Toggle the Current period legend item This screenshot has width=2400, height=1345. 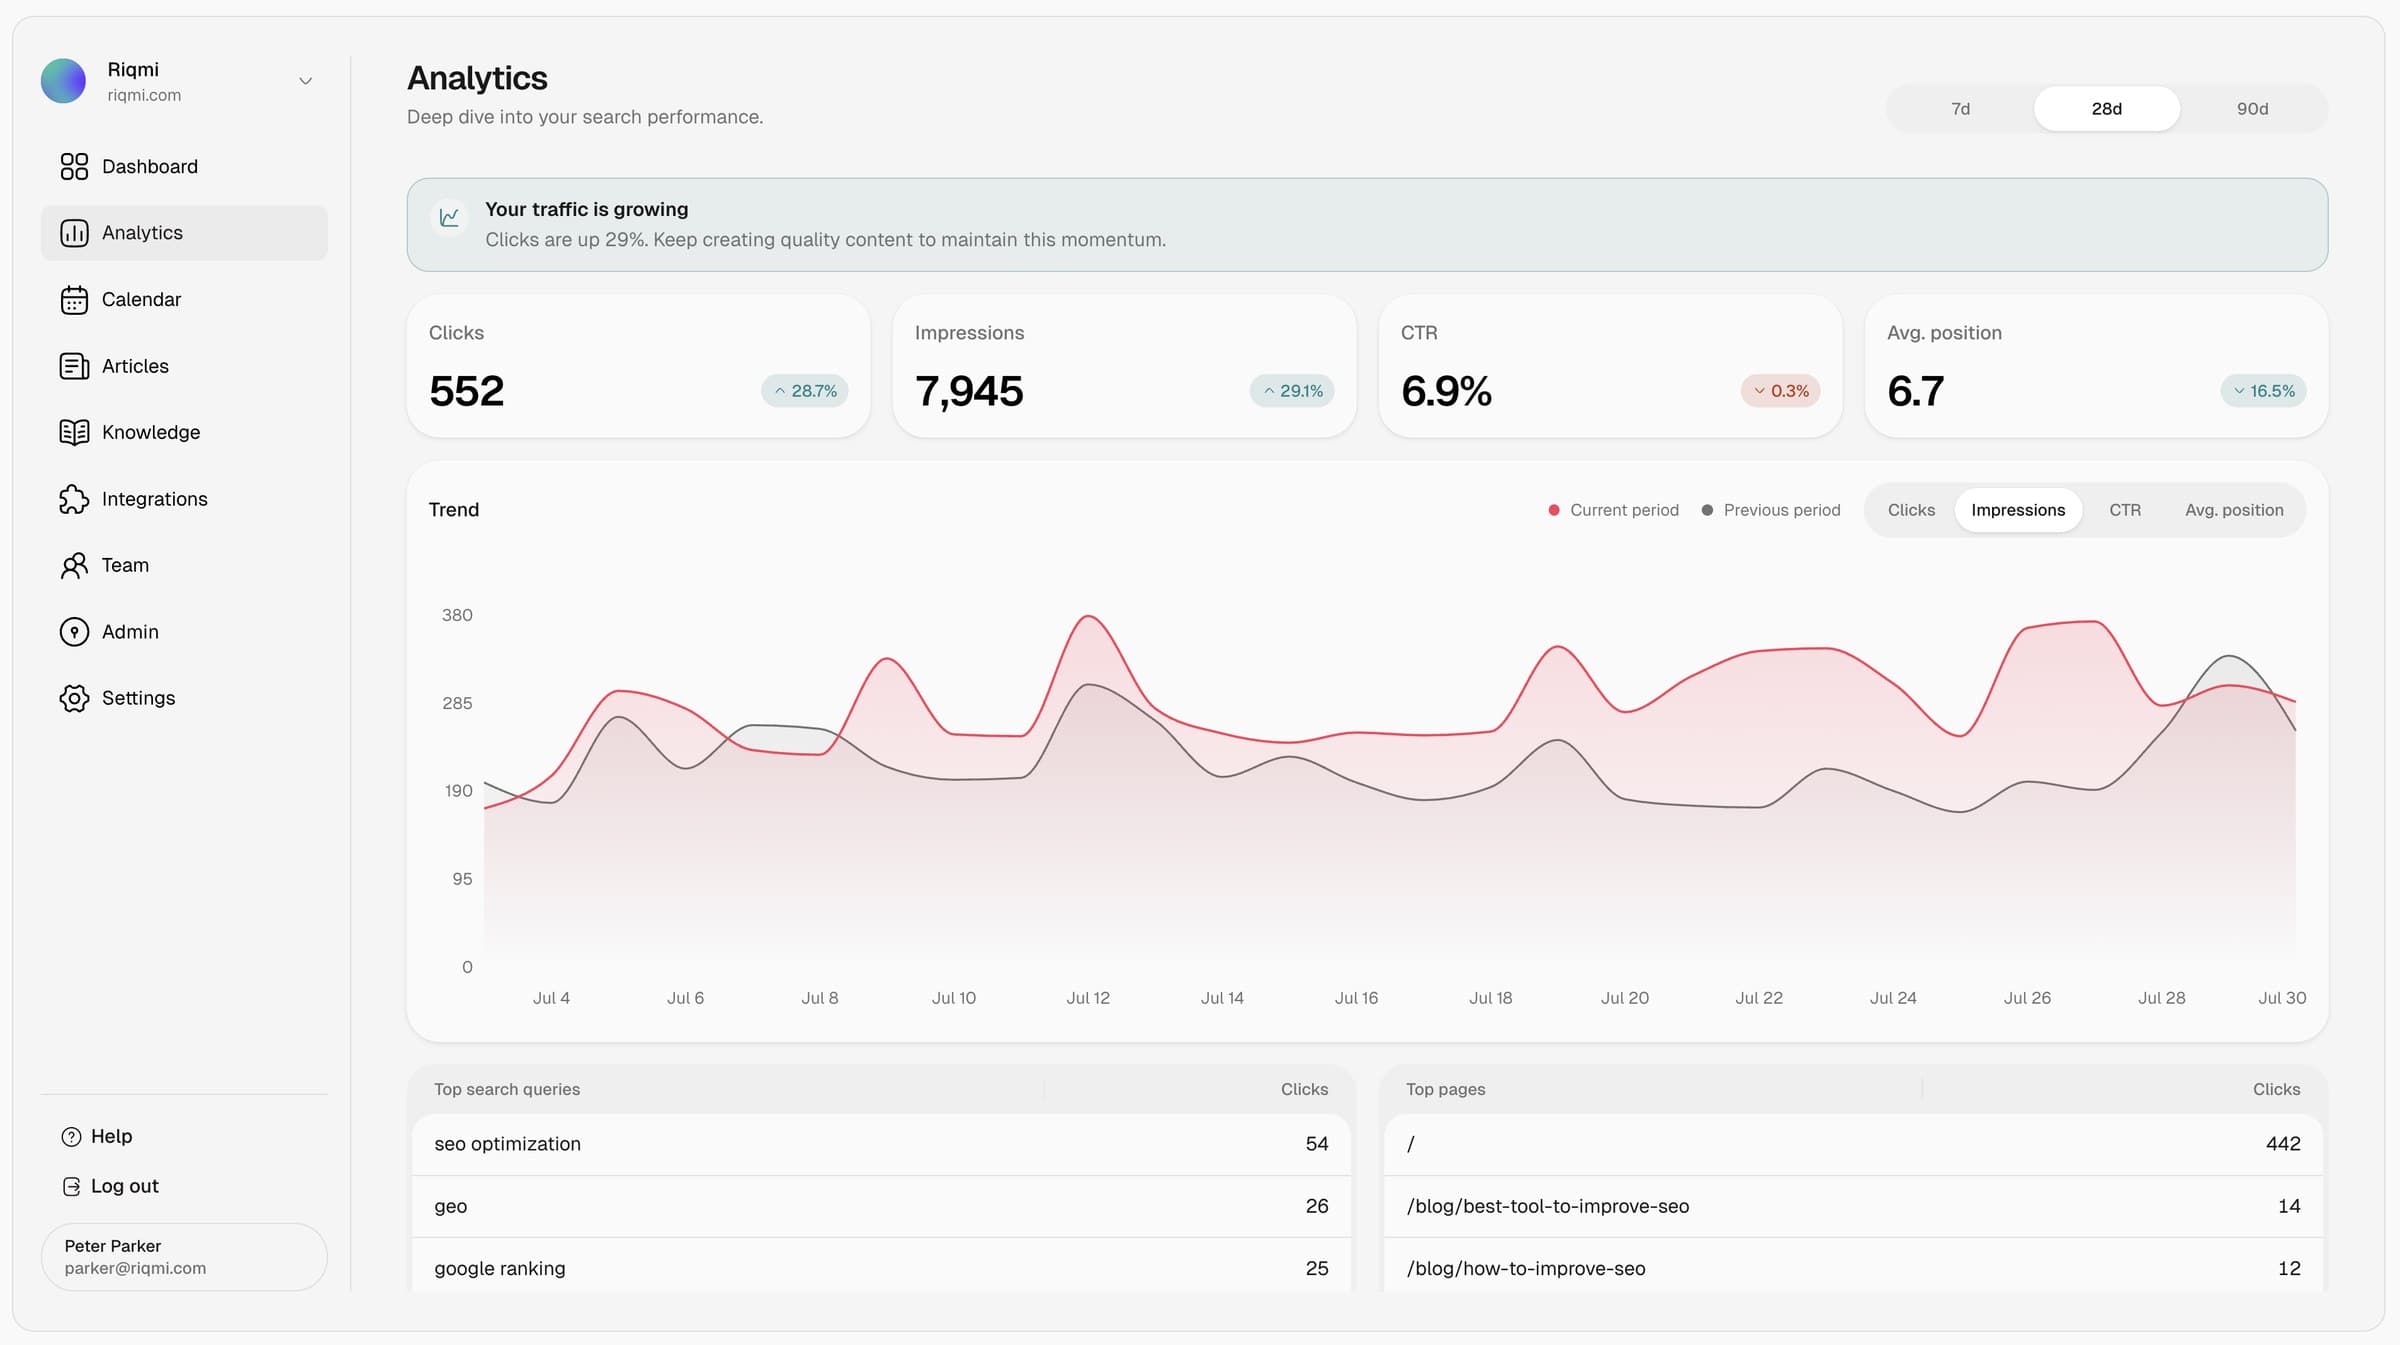point(1613,510)
